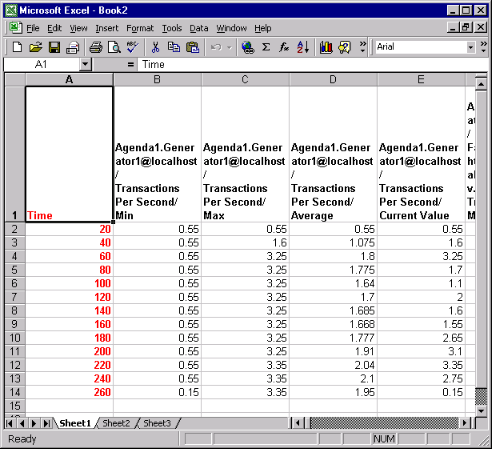Select column C header
The width and height of the screenshot is (492, 449).
[x=245, y=80]
